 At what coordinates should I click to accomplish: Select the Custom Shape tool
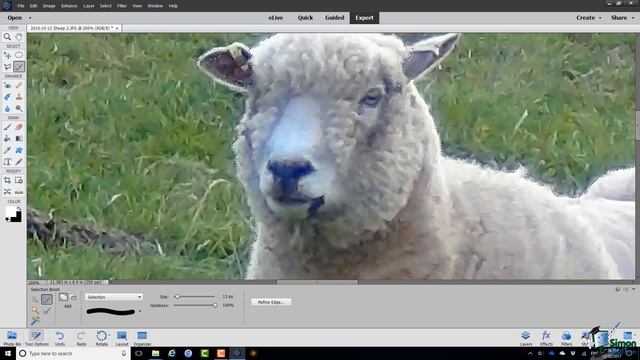19,150
